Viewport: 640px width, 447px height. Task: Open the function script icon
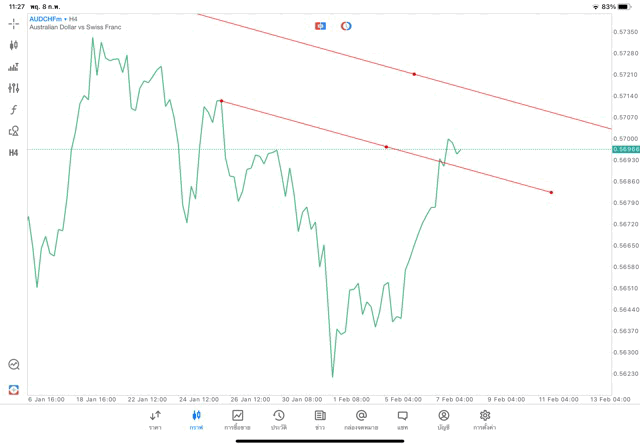coord(14,109)
